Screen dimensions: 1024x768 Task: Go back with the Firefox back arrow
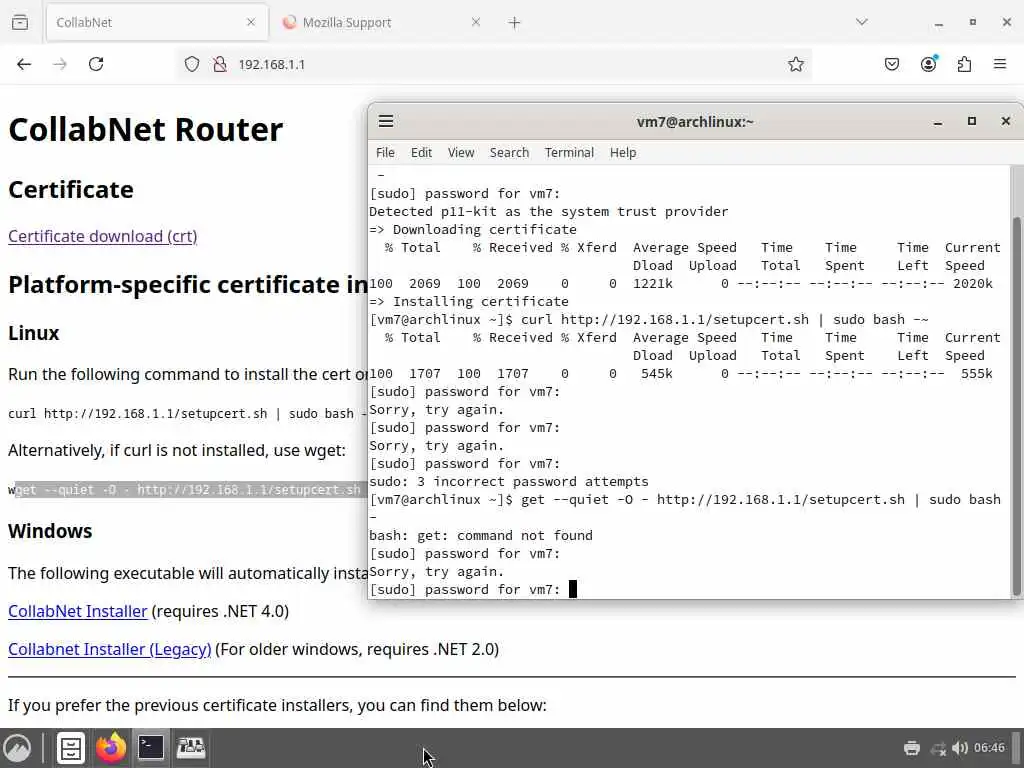(x=24, y=64)
